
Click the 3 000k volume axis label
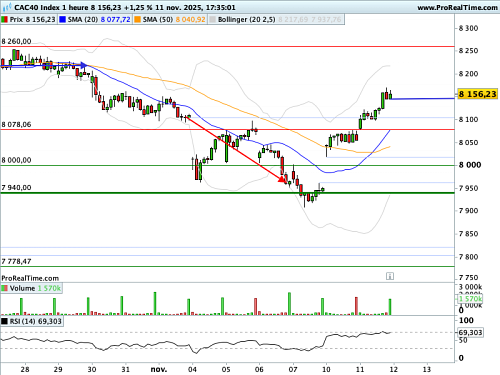point(470,287)
